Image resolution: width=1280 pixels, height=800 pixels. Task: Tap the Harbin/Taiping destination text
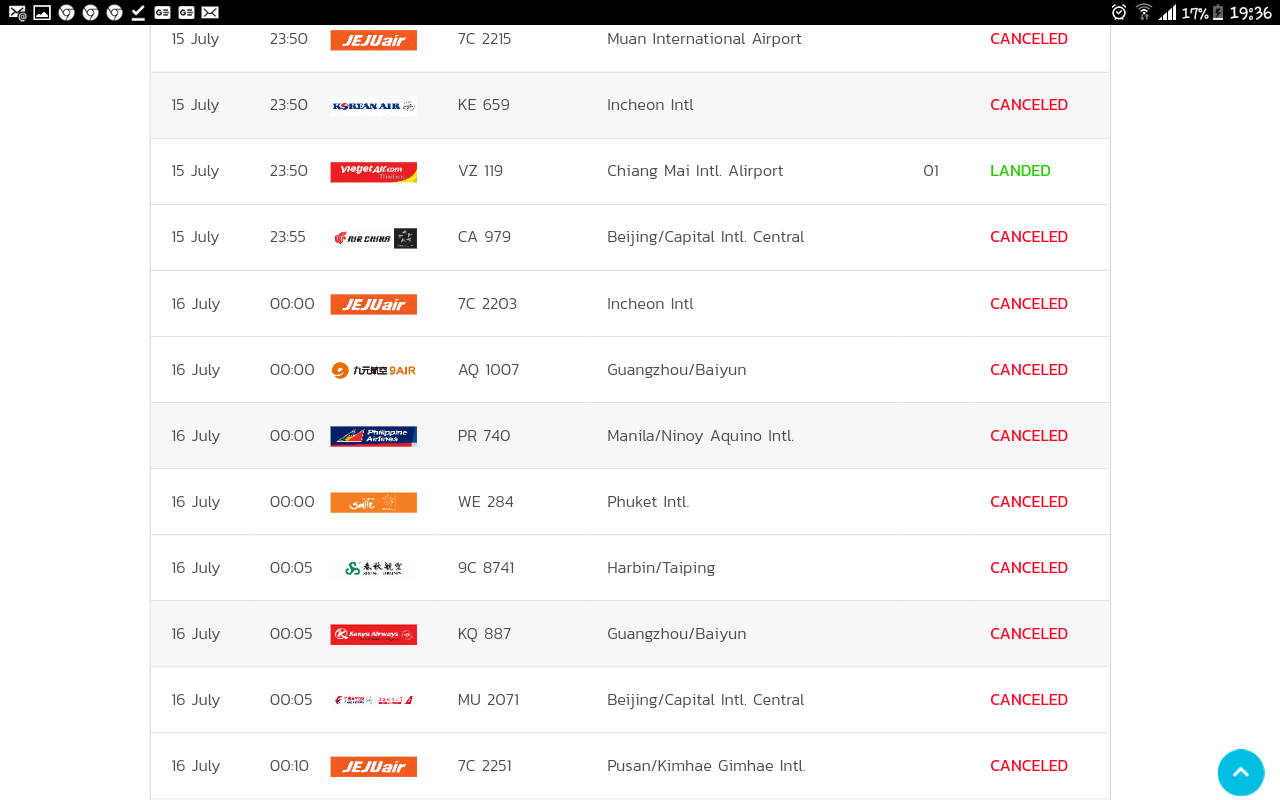[x=661, y=568]
